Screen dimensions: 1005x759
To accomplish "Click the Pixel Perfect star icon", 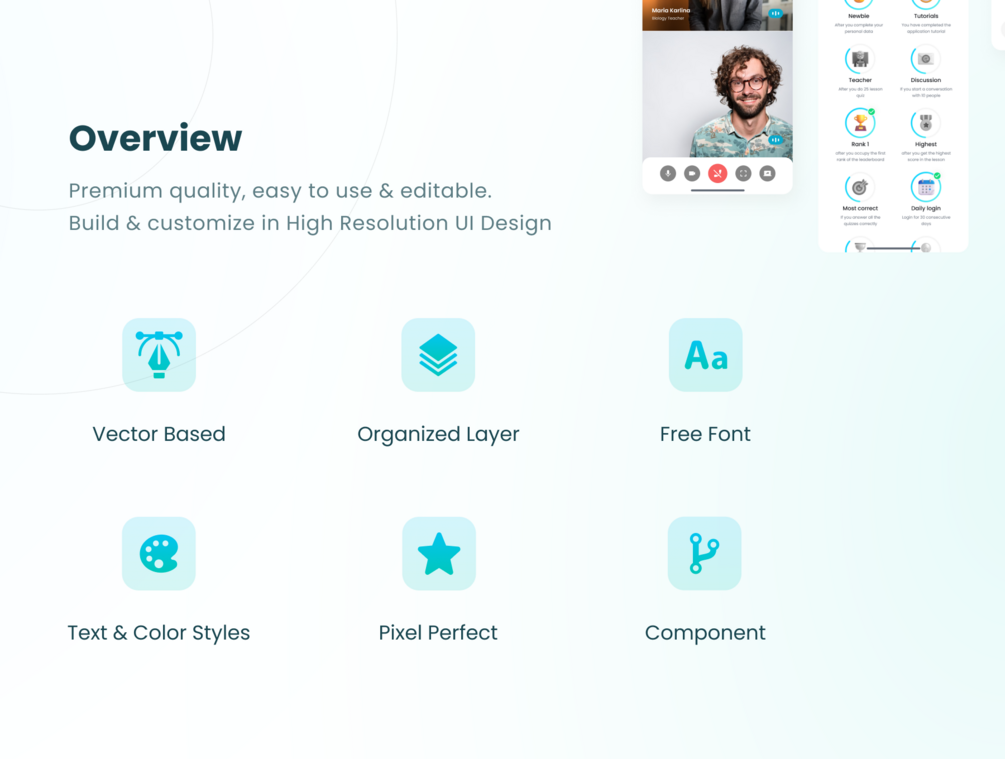I will coord(439,553).
